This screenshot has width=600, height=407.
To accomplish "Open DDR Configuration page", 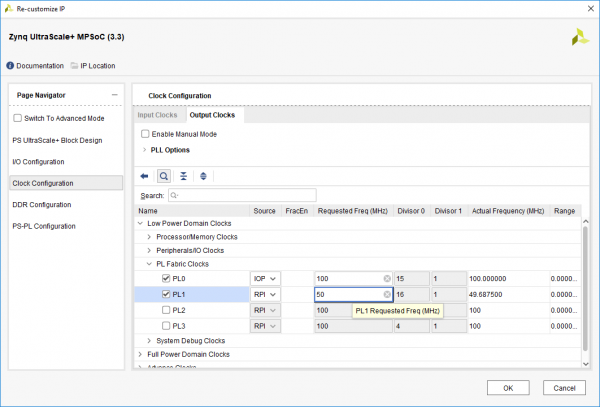I will coord(41,204).
